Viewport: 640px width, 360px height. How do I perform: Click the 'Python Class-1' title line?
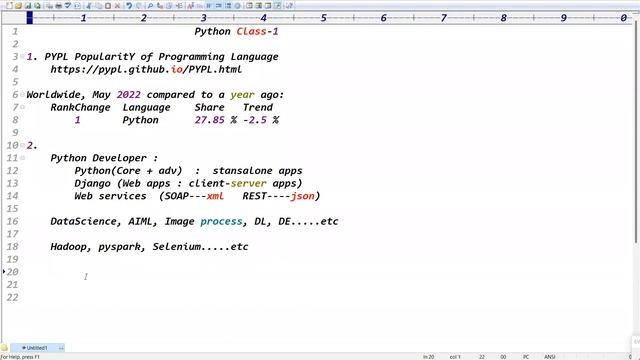[236, 31]
